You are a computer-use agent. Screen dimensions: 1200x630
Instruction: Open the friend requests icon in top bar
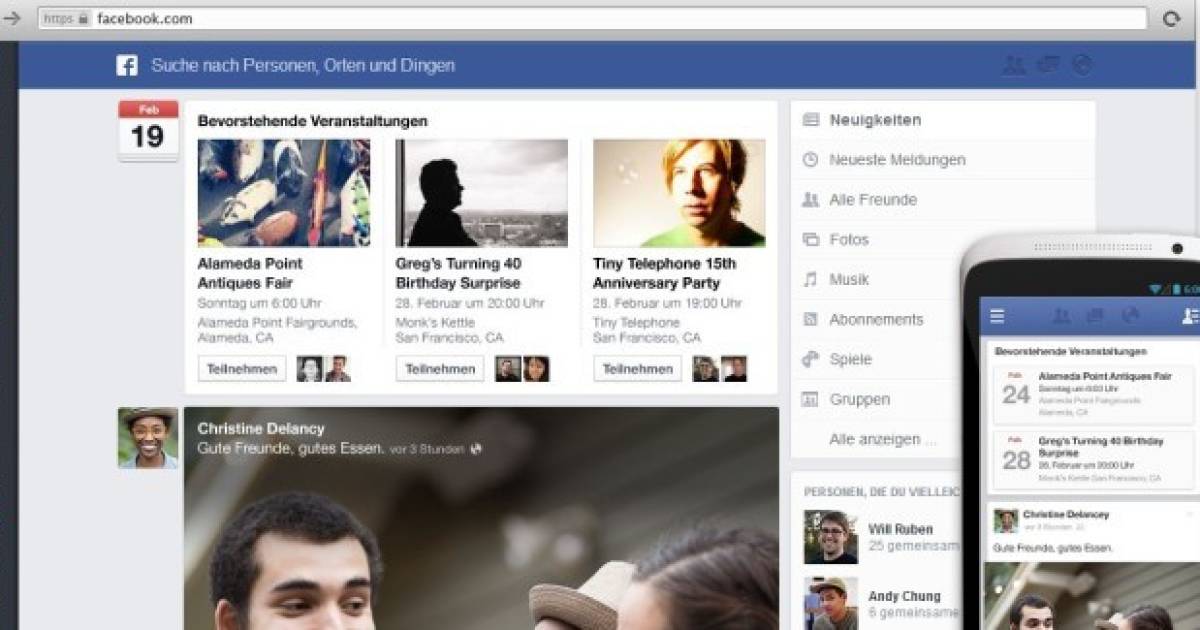click(1013, 64)
